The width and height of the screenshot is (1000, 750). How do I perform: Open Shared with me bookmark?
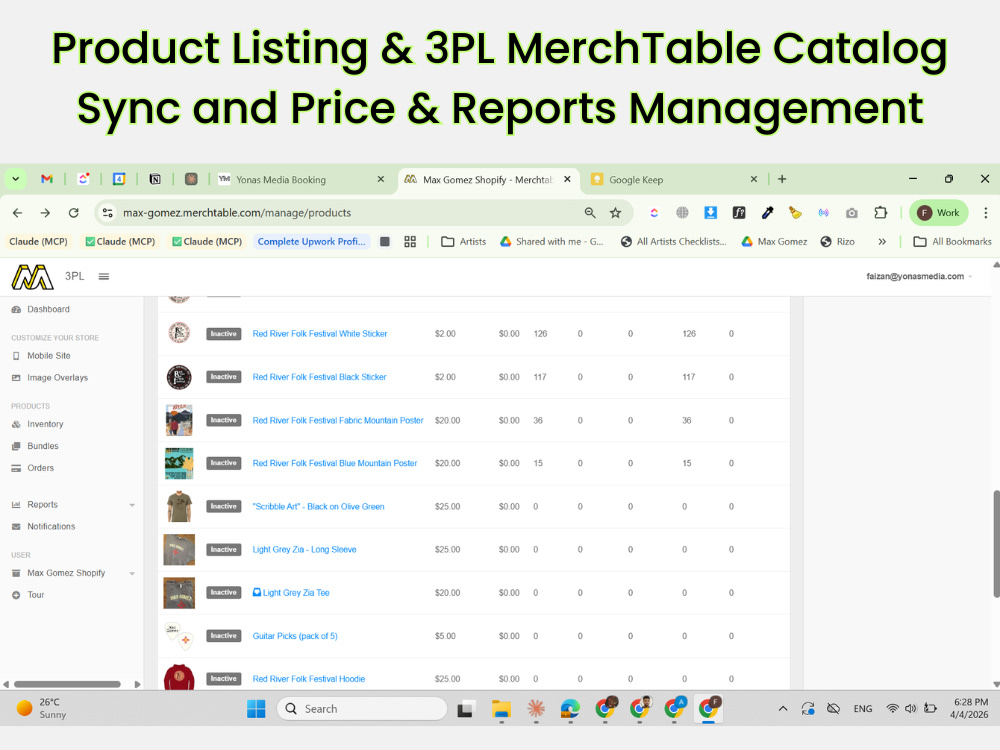pyautogui.click(x=552, y=242)
